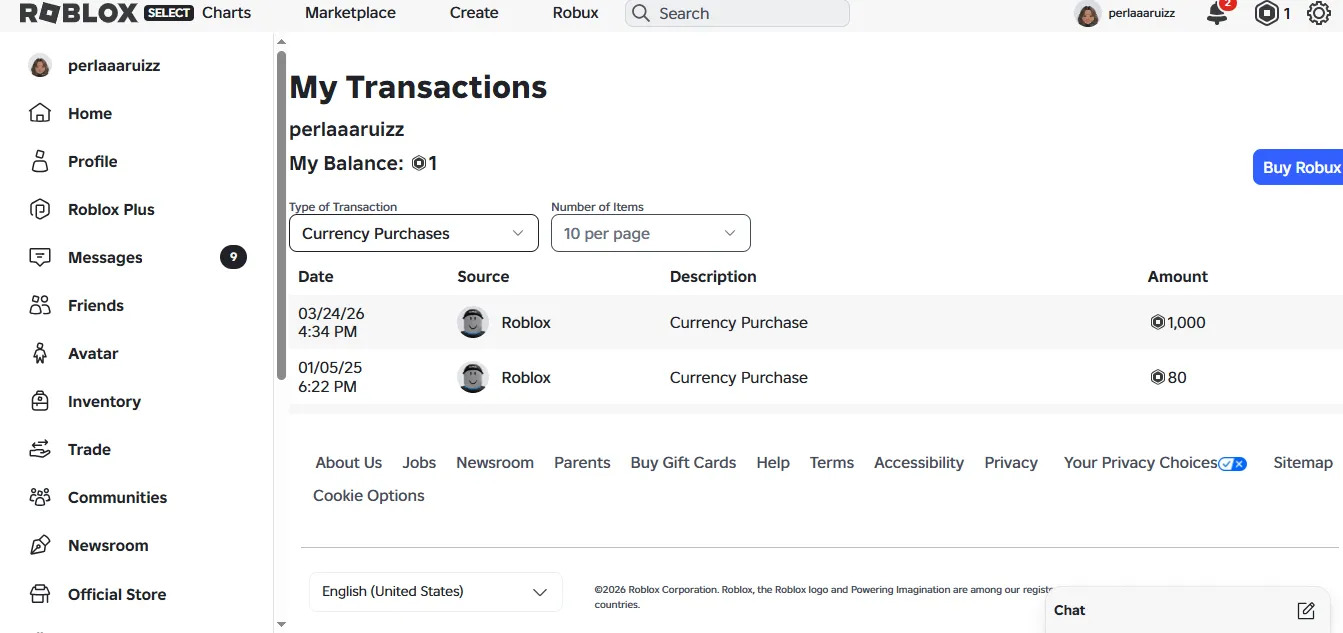
Task: Open the Buy Gift Cards footer link
Action: [x=683, y=462]
